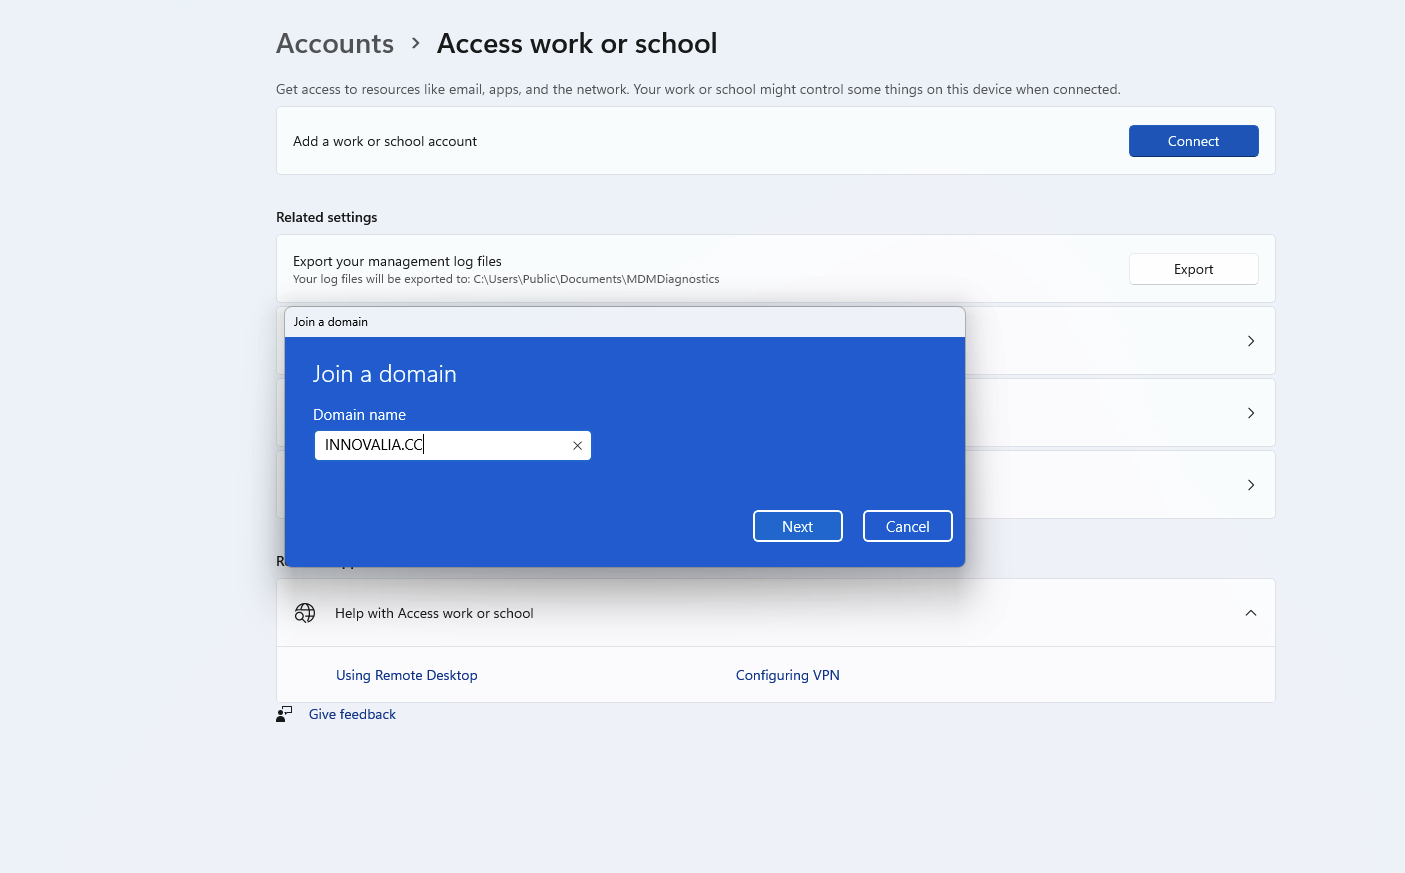Click the globe icon beside Help with Access
The width and height of the screenshot is (1405, 873).
305,613
